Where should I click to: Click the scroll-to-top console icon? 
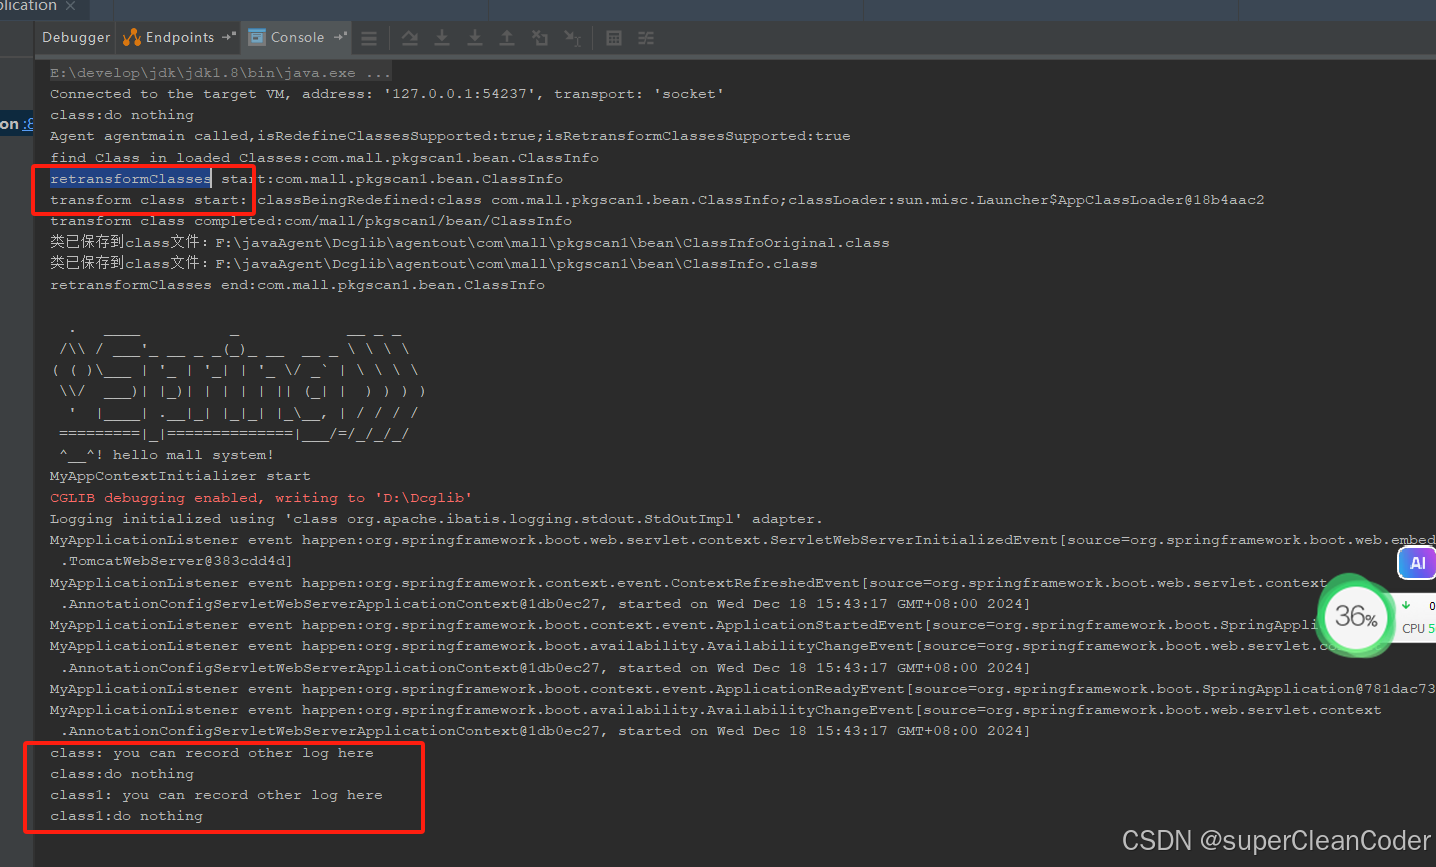409,38
